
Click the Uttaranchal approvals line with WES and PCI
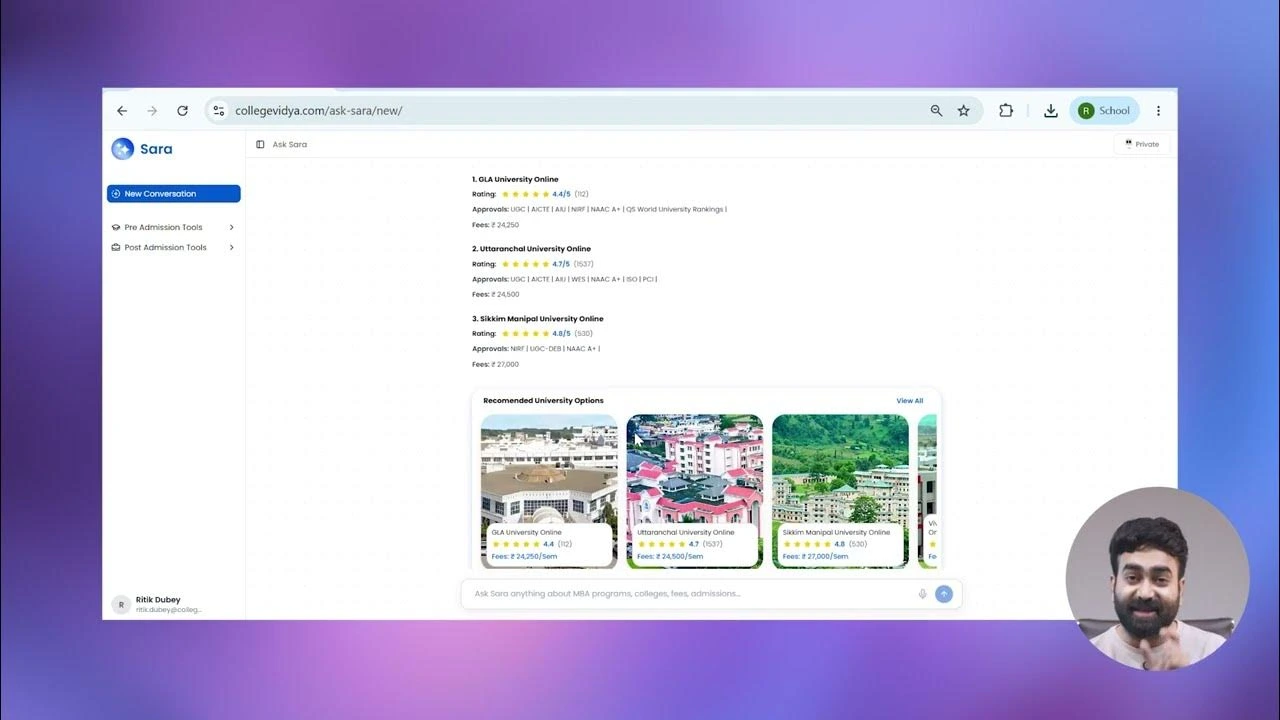tap(564, 279)
